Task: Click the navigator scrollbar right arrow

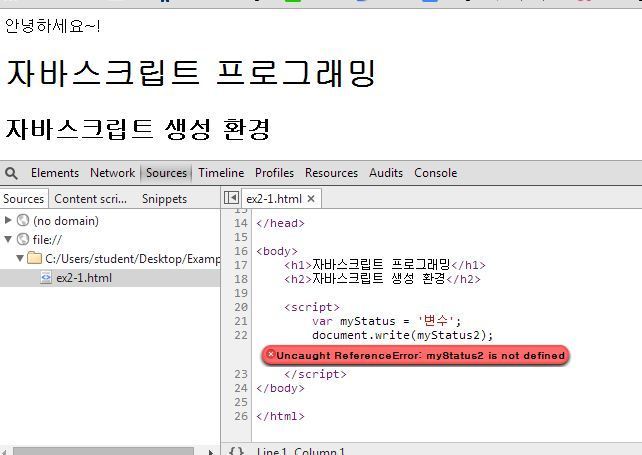Action: (x=210, y=452)
